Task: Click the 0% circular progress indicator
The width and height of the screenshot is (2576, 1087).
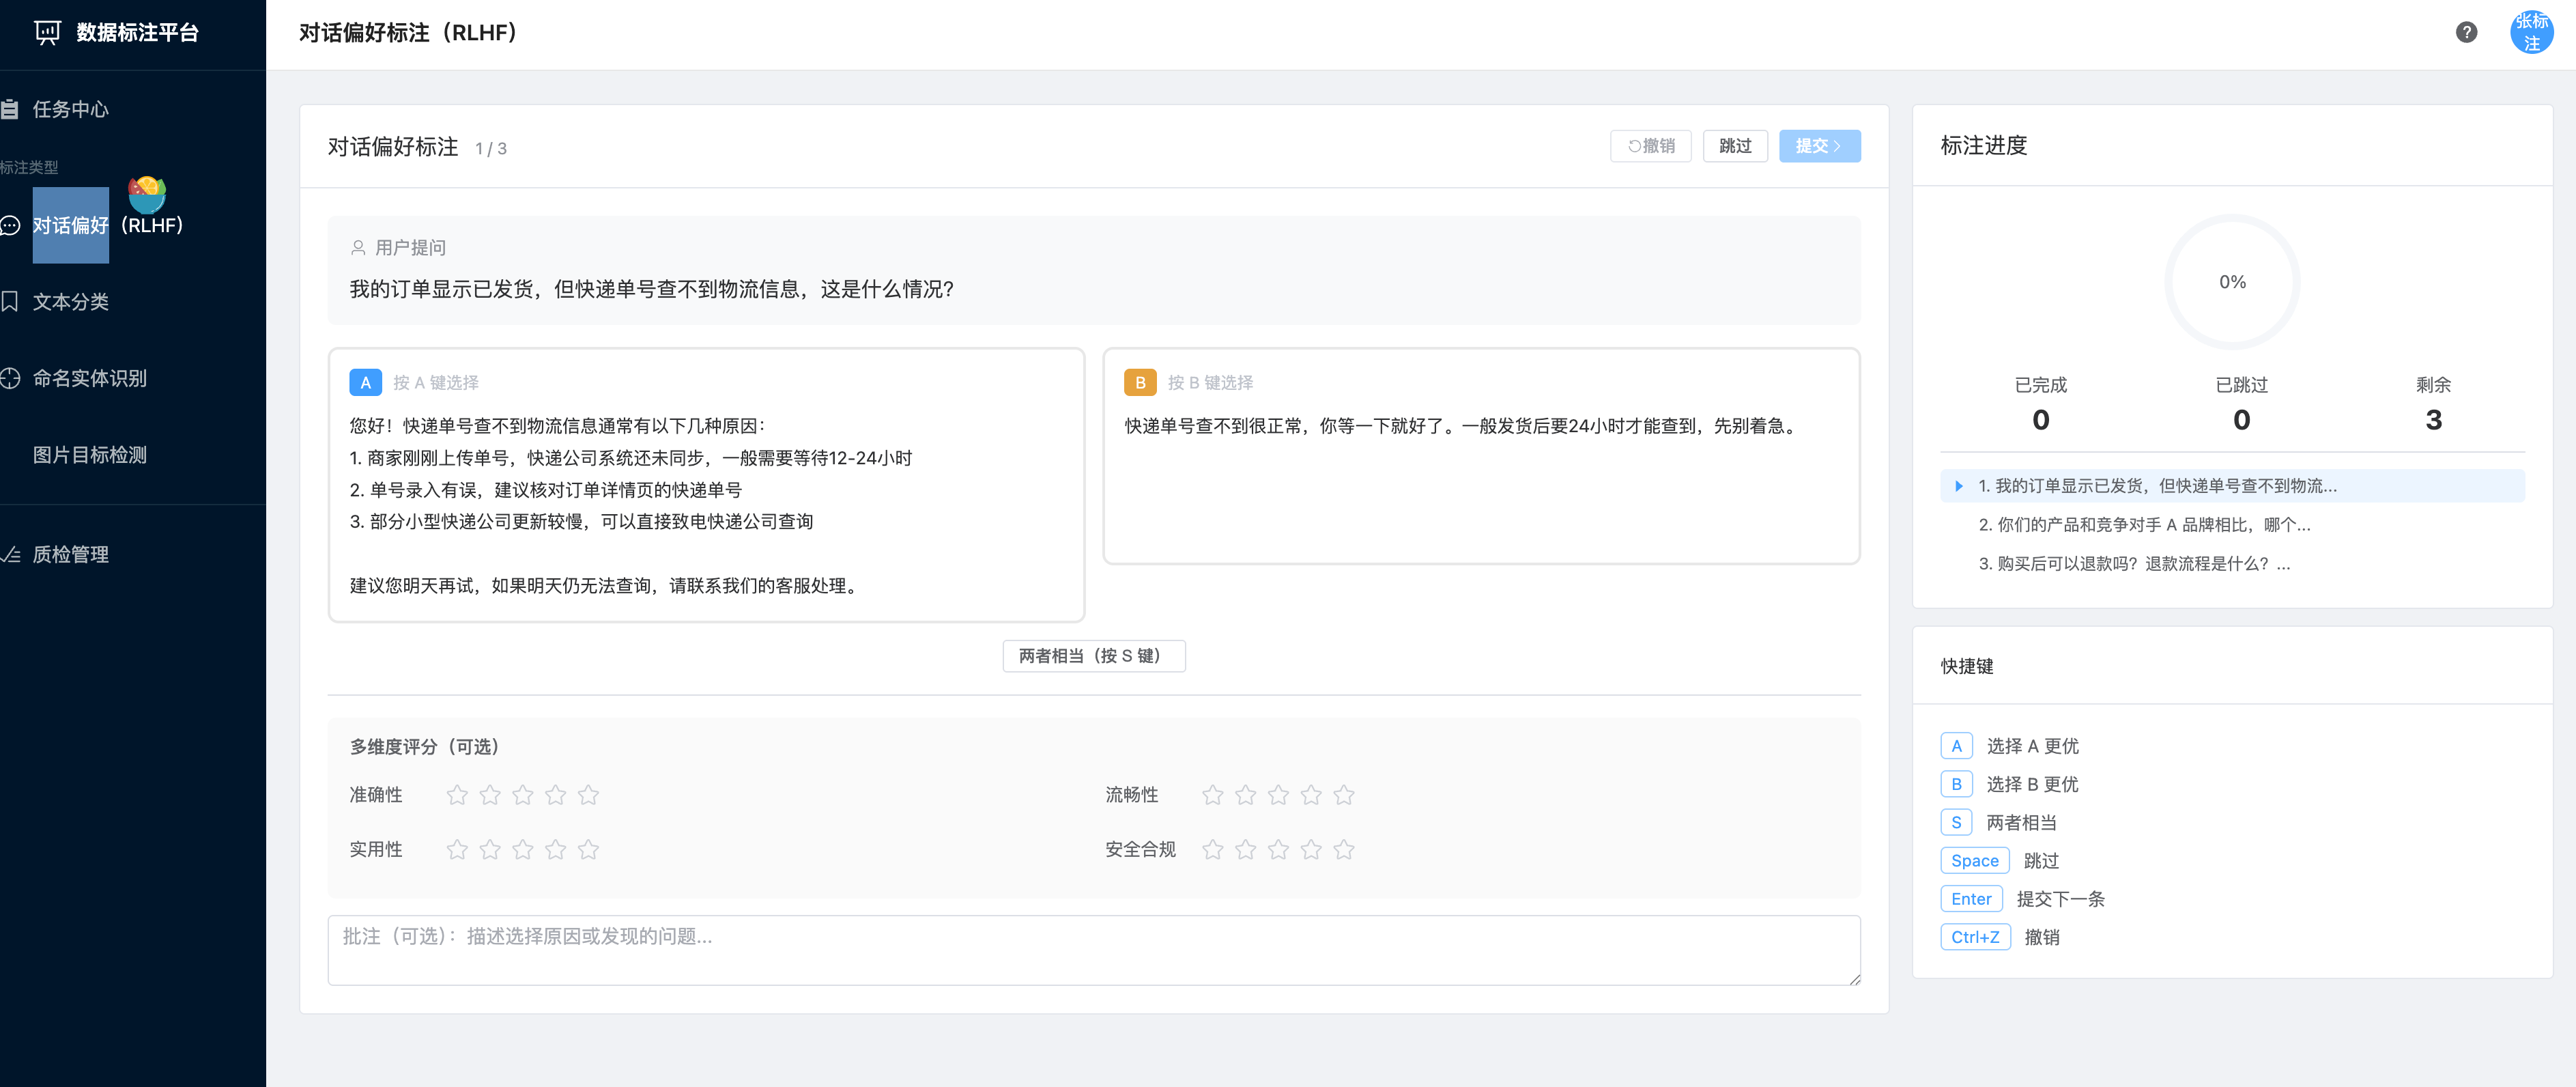Action: (x=2232, y=282)
